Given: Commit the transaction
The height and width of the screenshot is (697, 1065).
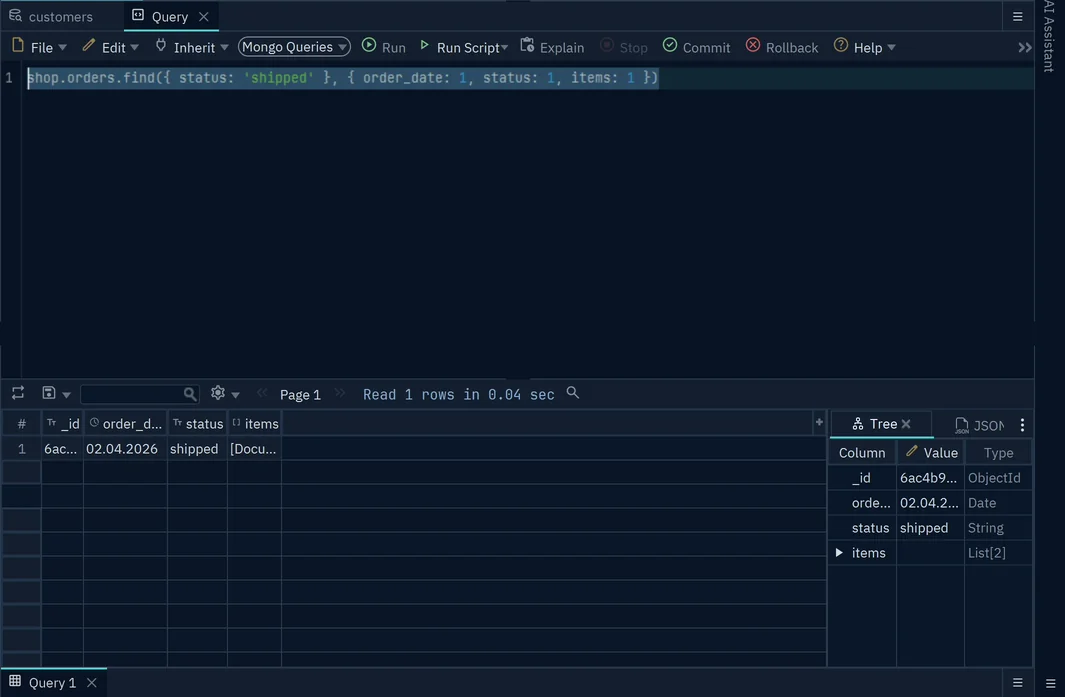Looking at the screenshot, I should (x=697, y=47).
